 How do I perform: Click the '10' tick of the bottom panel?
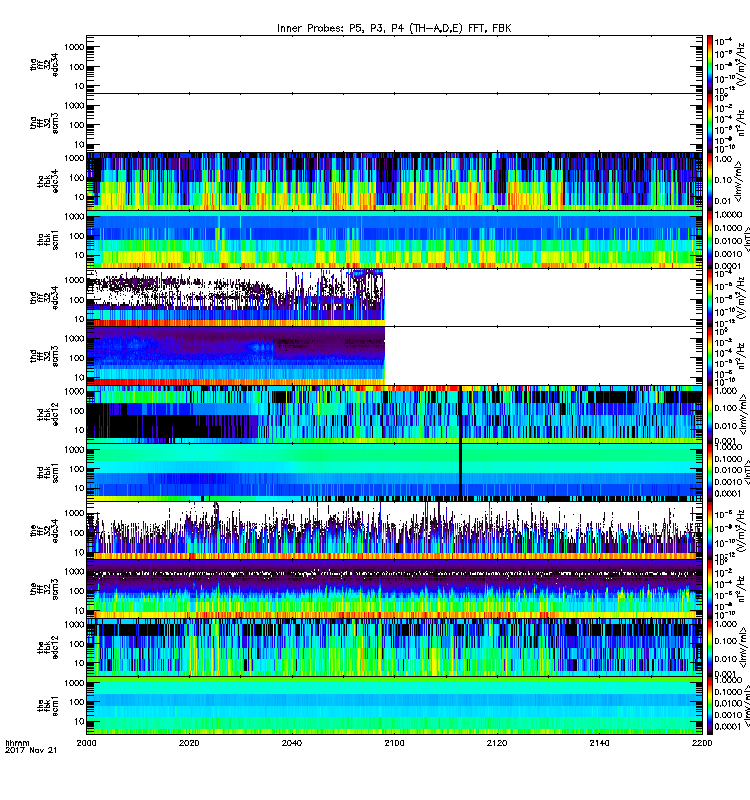(79, 721)
